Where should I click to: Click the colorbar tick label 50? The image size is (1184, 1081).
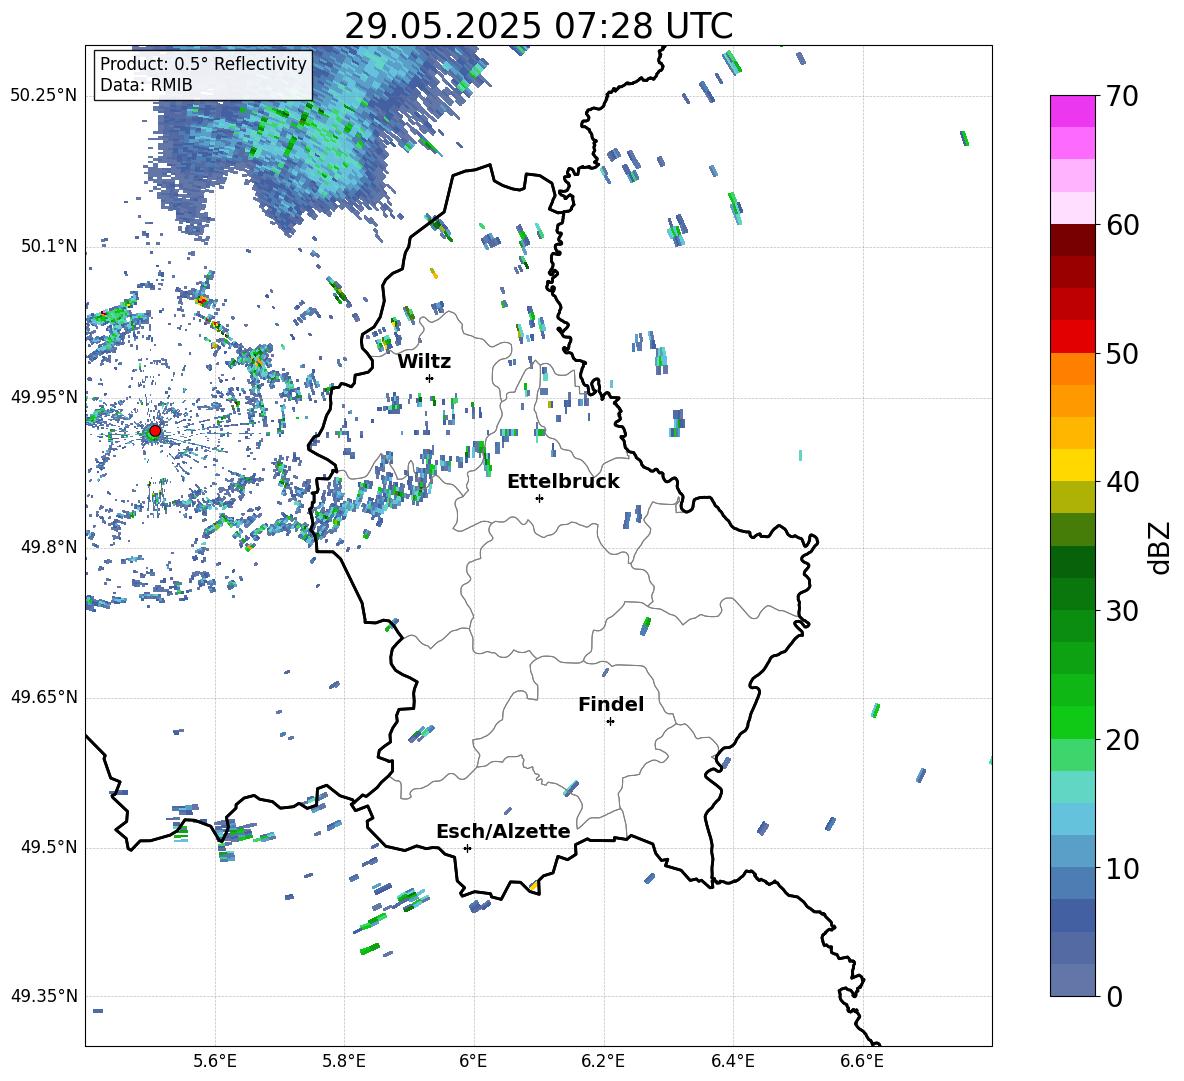(x=1122, y=354)
